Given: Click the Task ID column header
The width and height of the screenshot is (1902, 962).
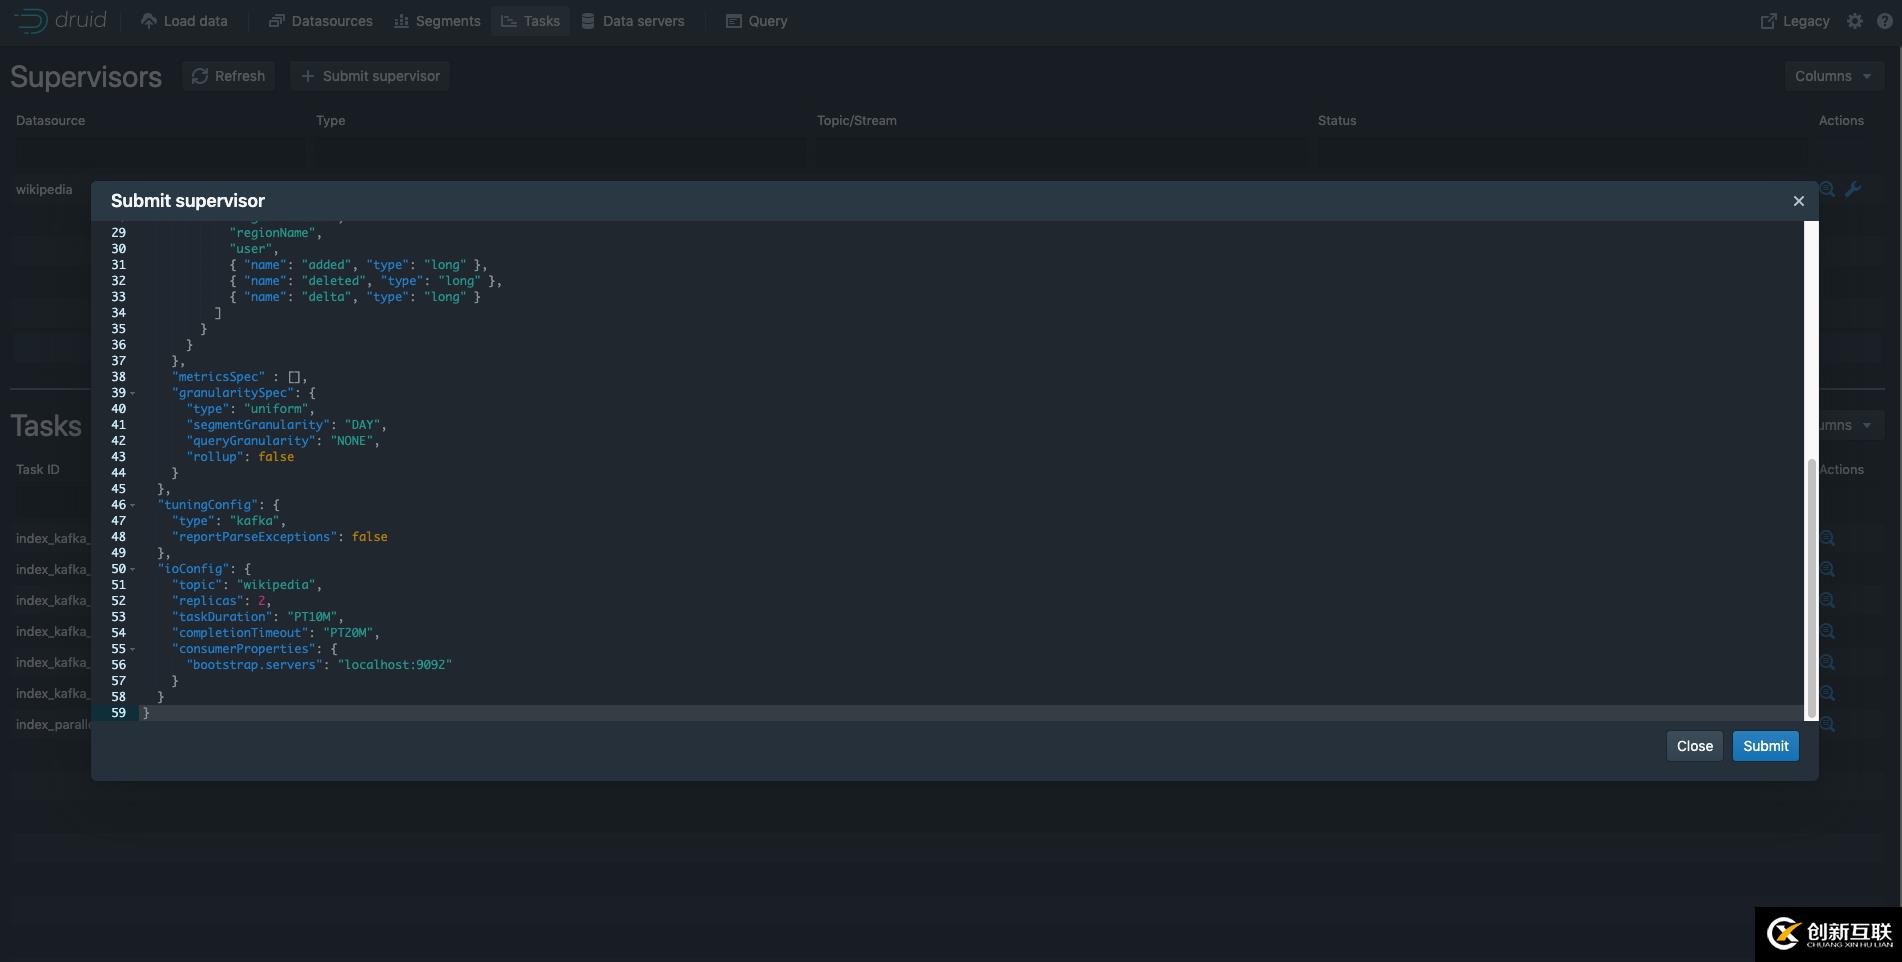Looking at the screenshot, I should point(37,469).
